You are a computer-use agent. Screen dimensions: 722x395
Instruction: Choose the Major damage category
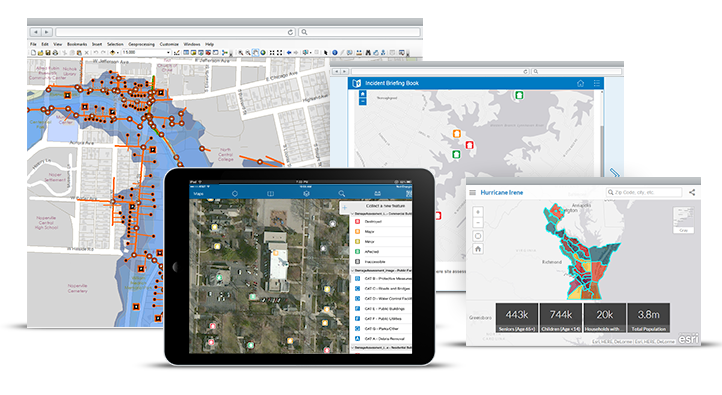pyautogui.click(x=382, y=232)
